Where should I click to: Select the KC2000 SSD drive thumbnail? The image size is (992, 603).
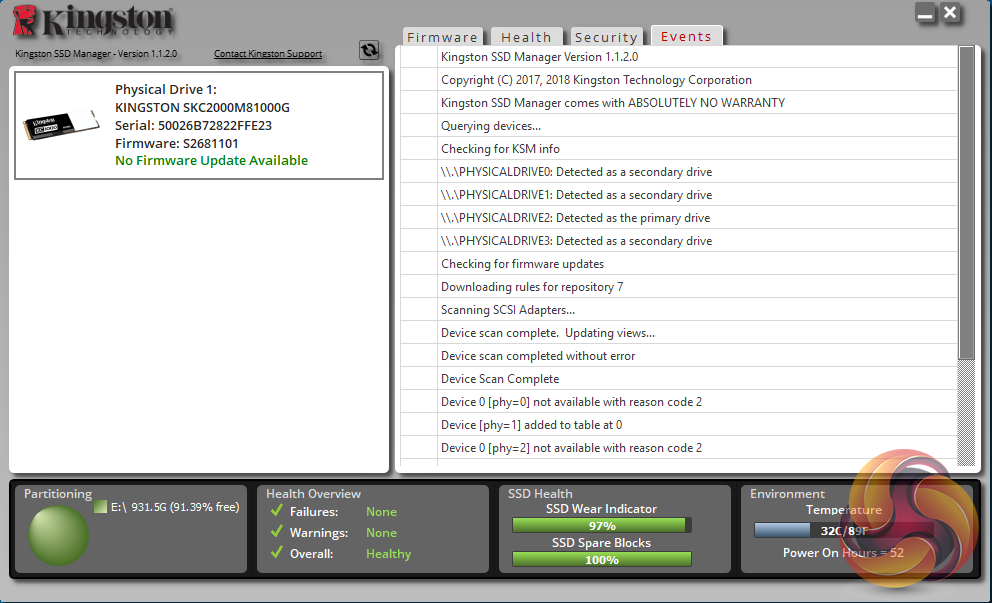61,125
